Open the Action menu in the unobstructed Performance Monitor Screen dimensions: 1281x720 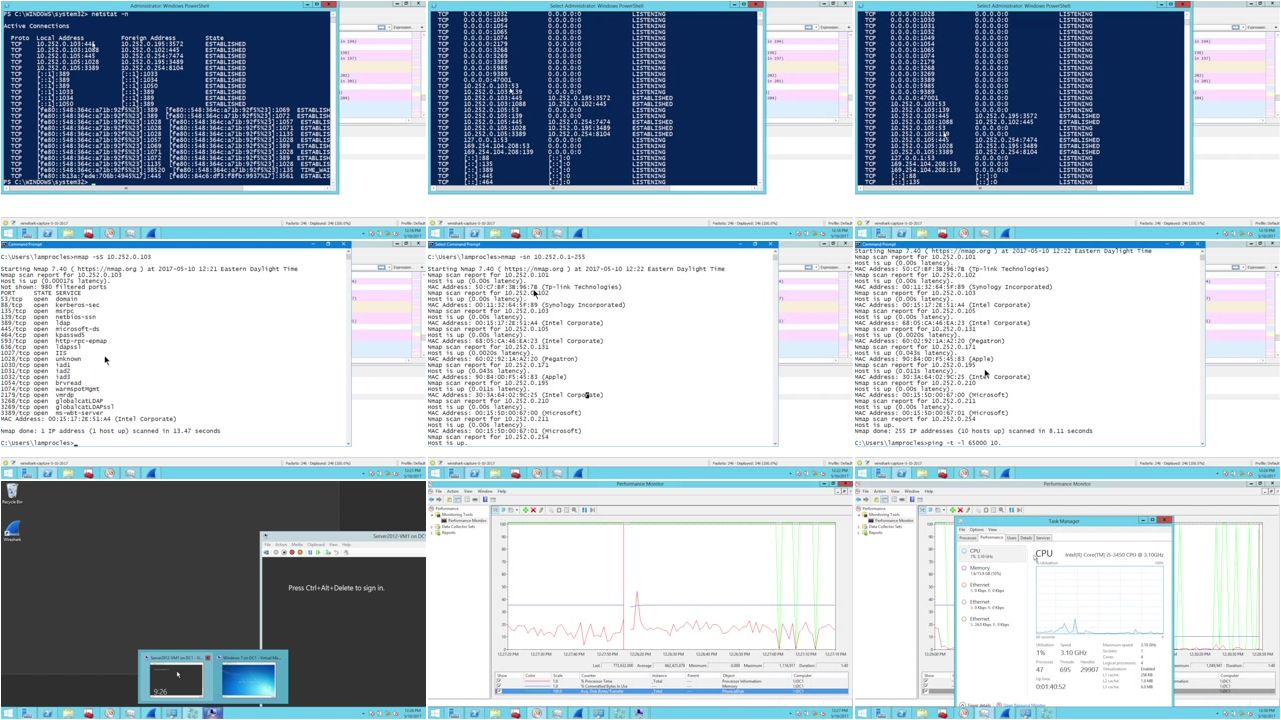[x=453, y=491]
